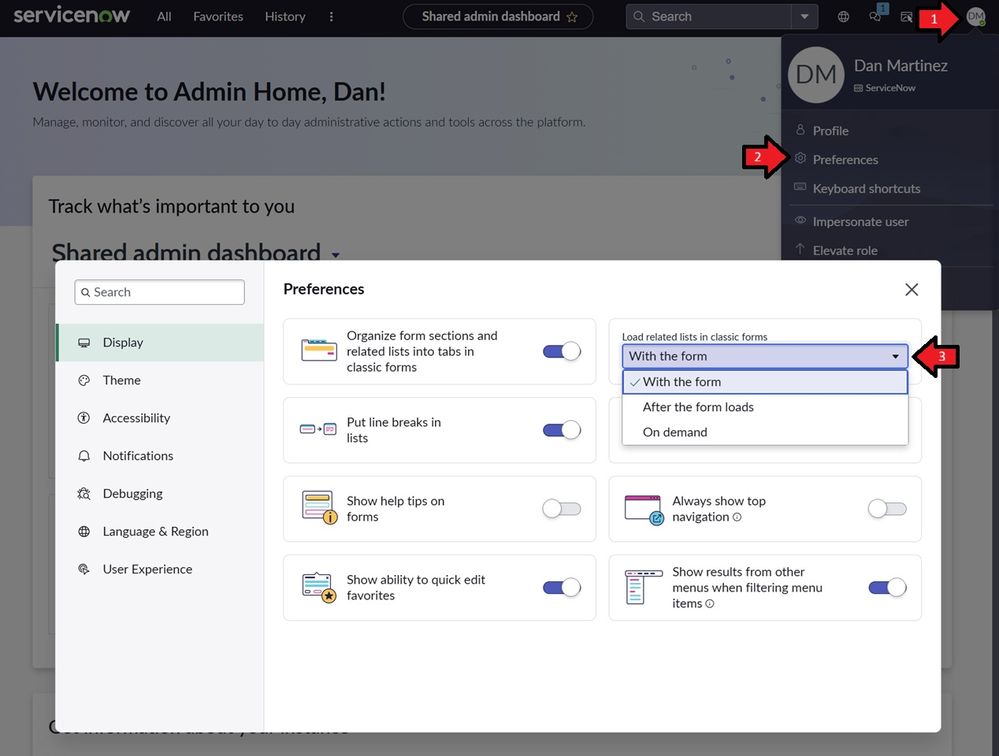Open Keyboard shortcuts from user menu
Screen dimensions: 999x756
(x=866, y=188)
